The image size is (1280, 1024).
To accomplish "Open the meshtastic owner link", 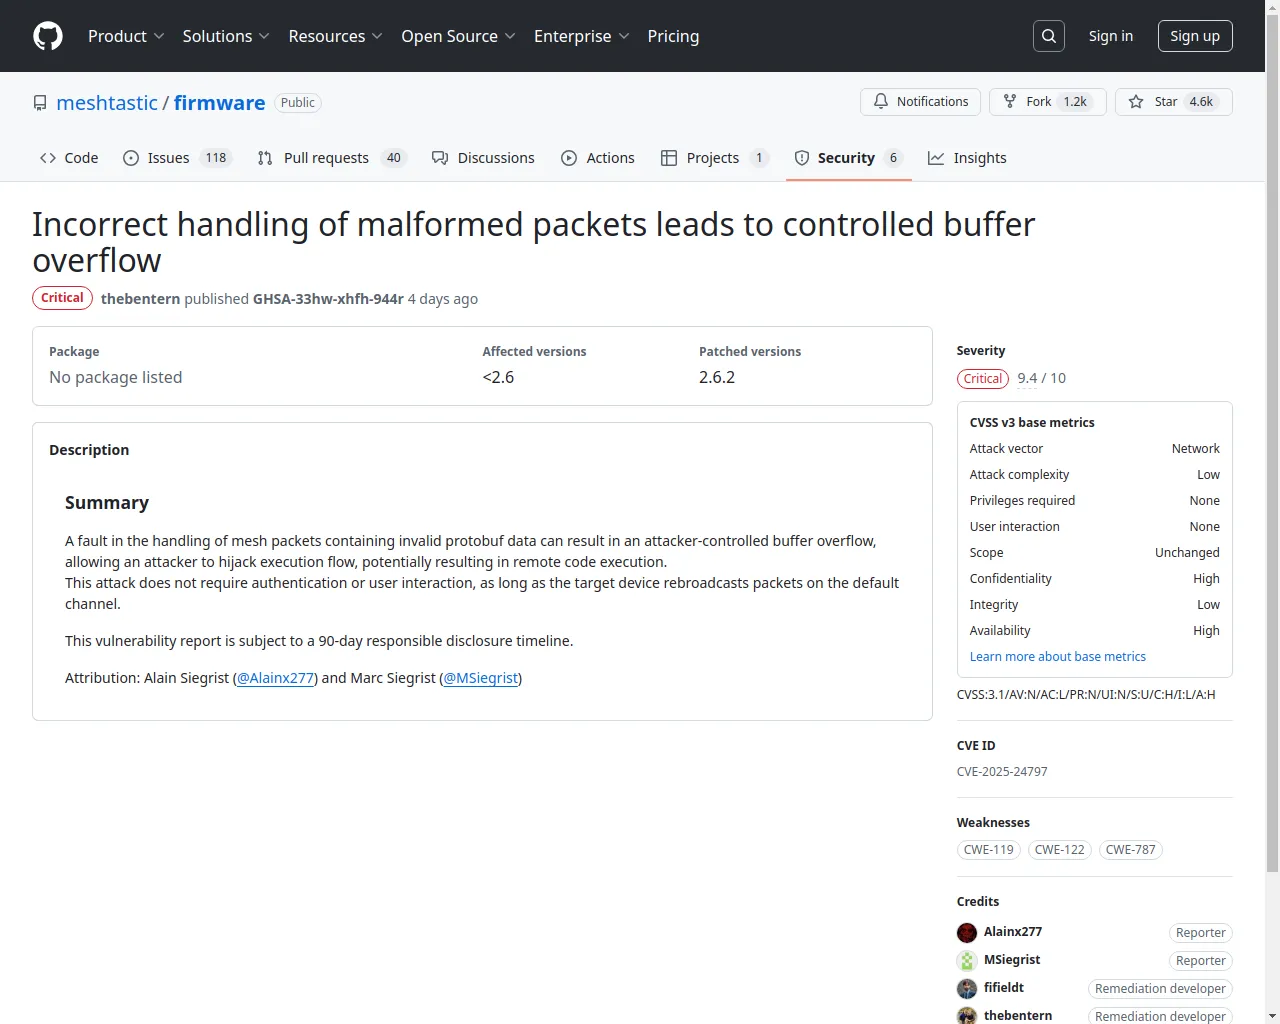I will click(107, 103).
